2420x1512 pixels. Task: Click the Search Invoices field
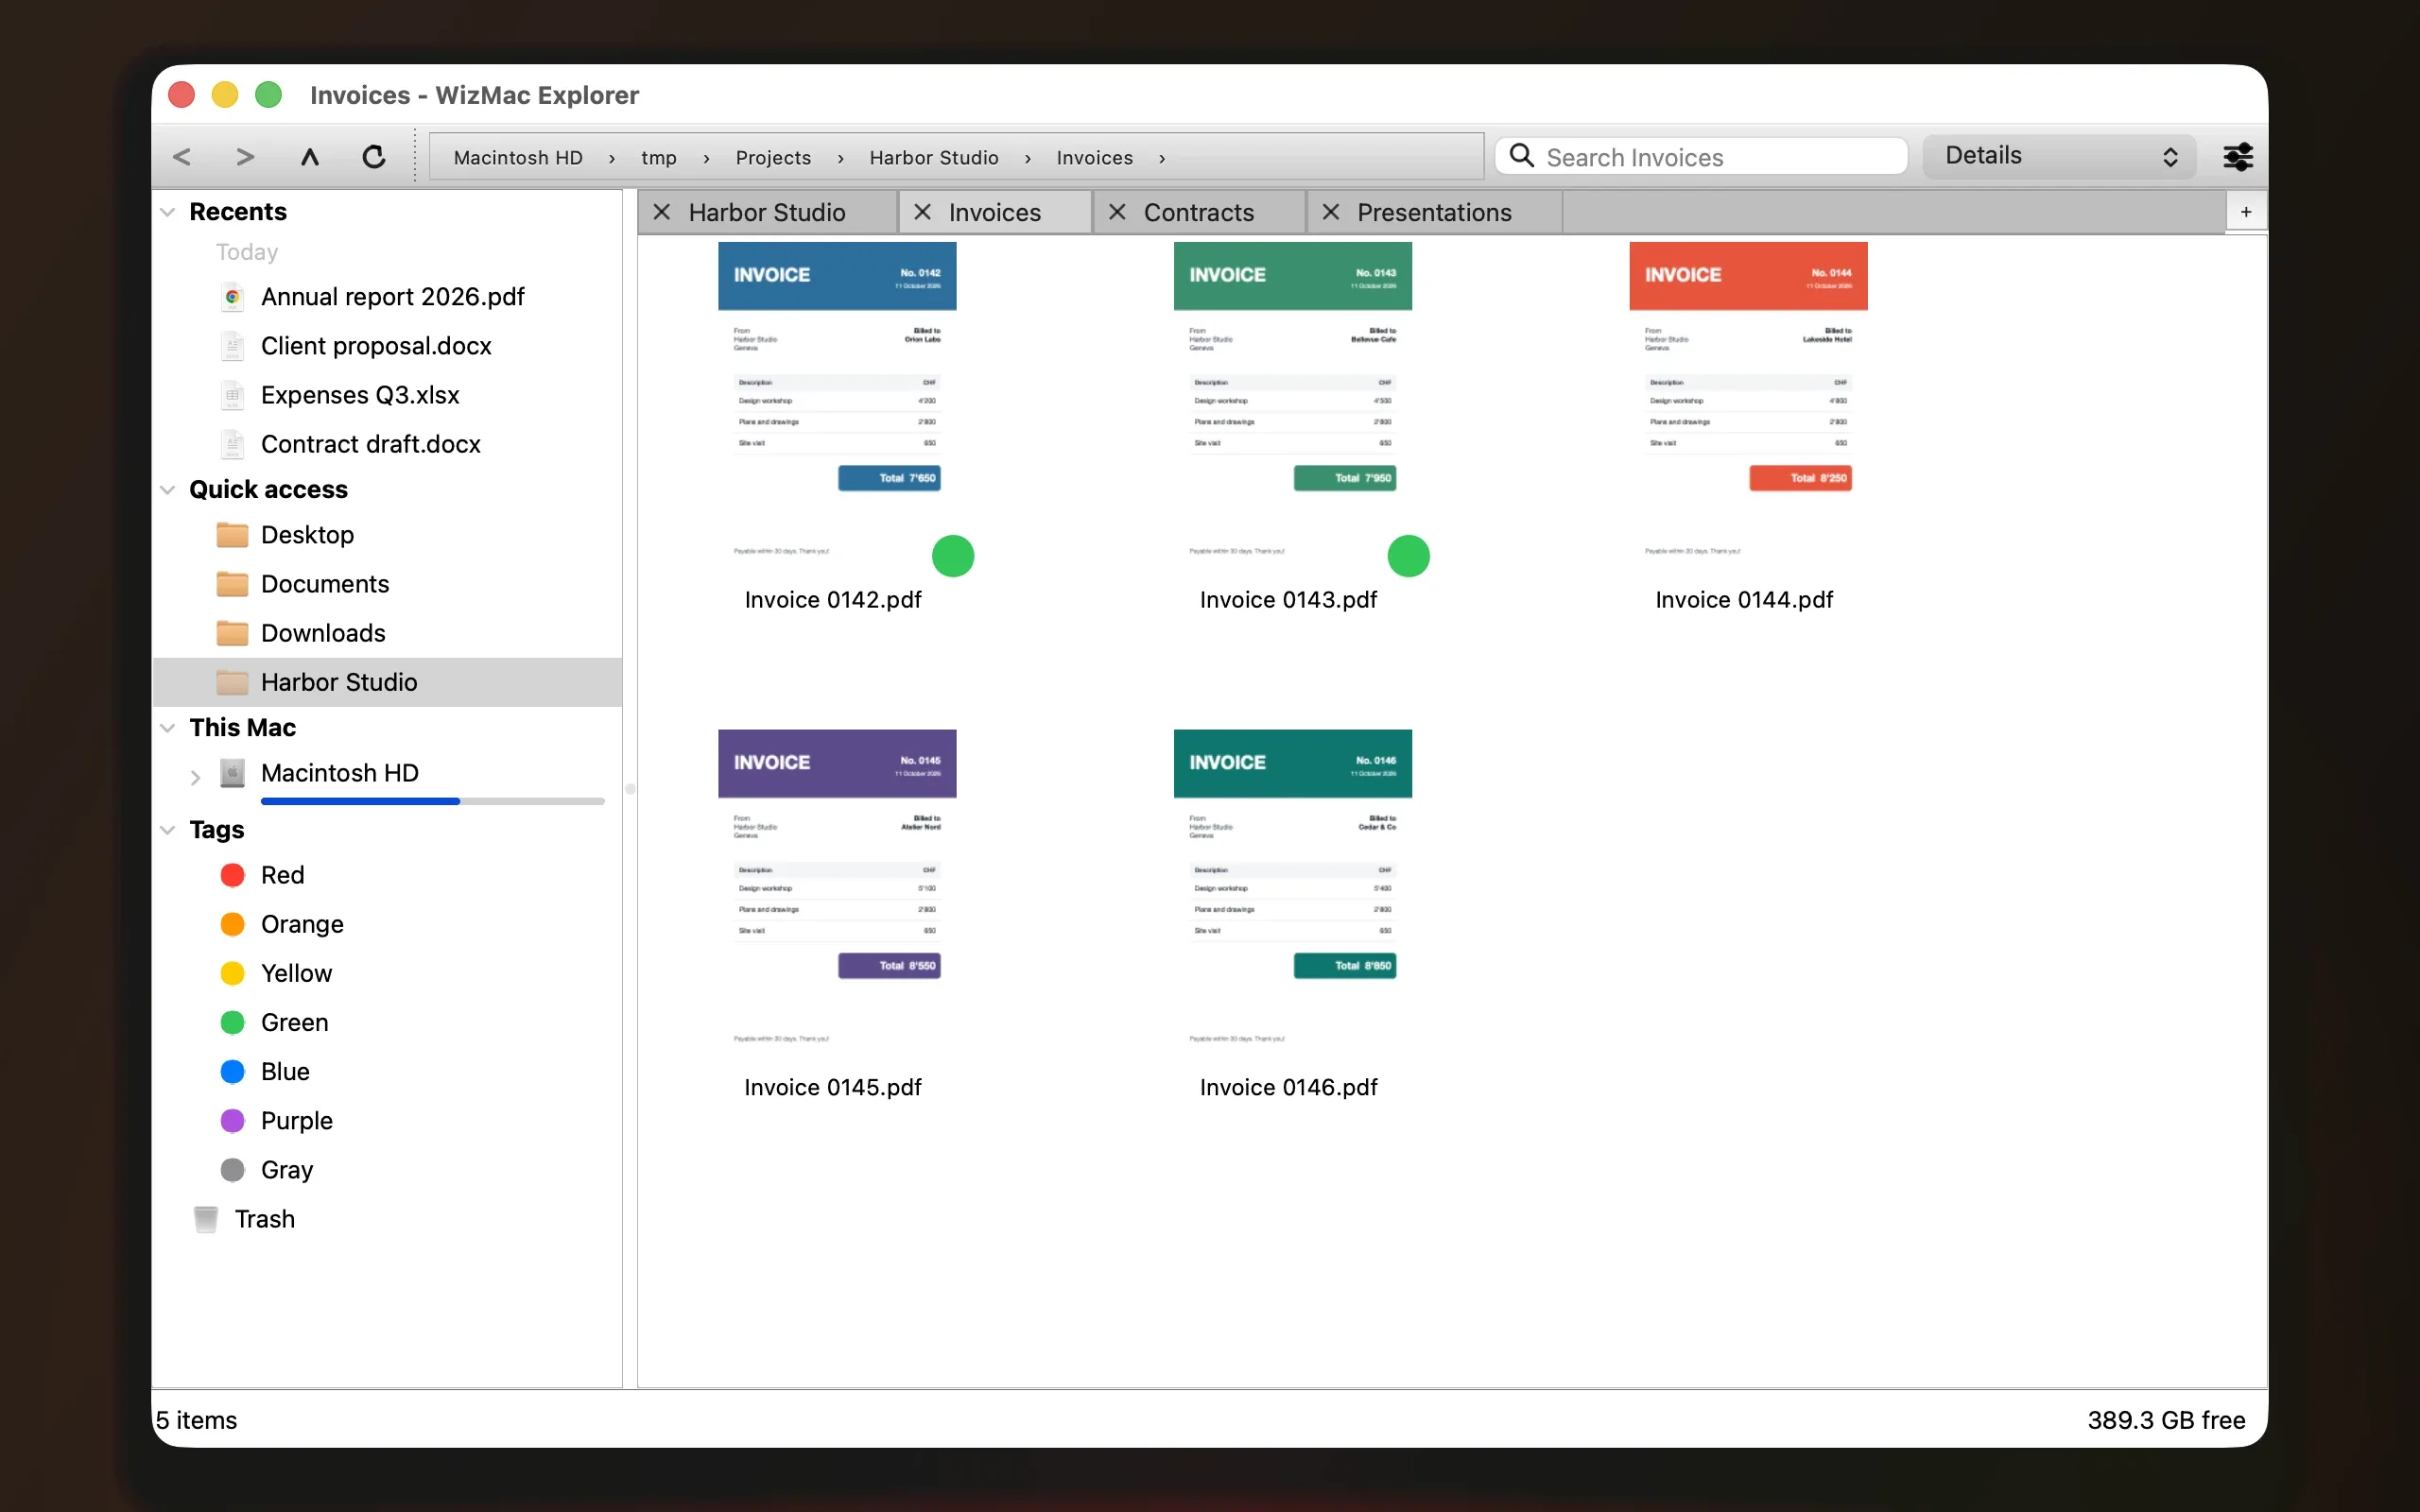(x=1701, y=157)
